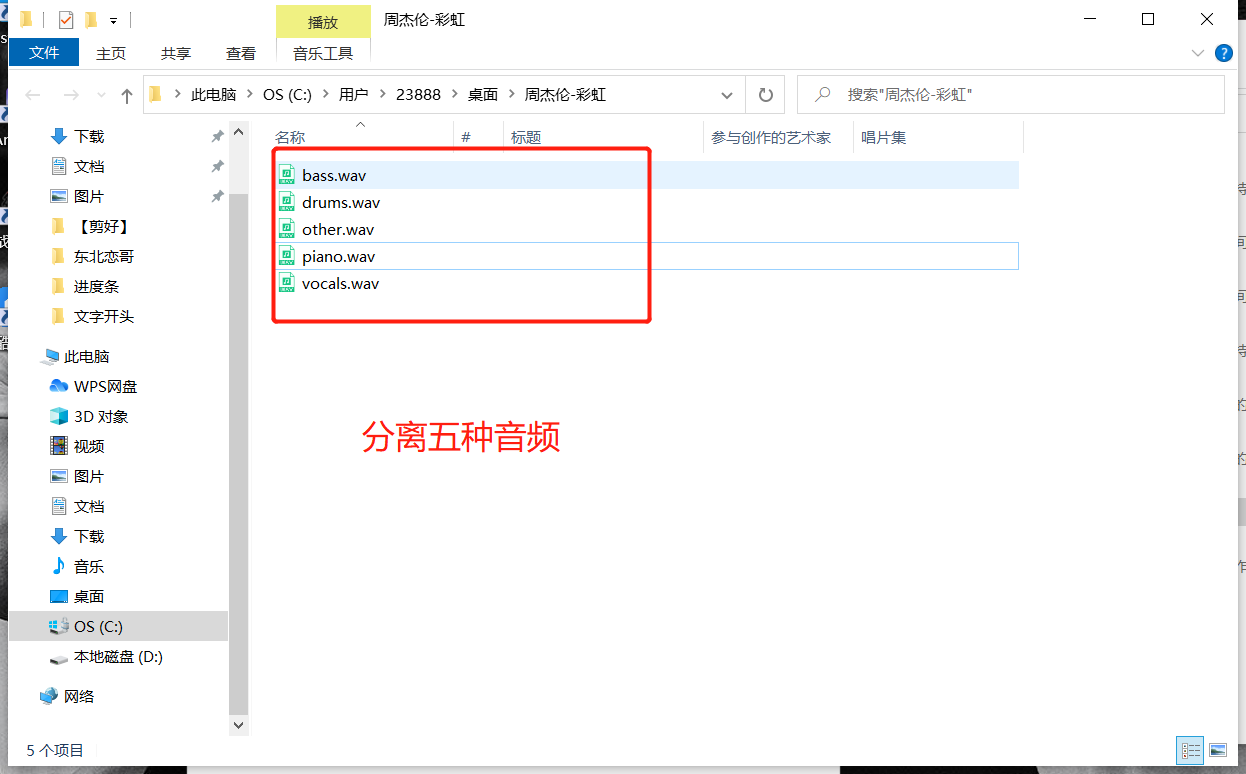Screen dimensions: 1246x774
Task: Switch to details view layout icon
Action: 1190,750
